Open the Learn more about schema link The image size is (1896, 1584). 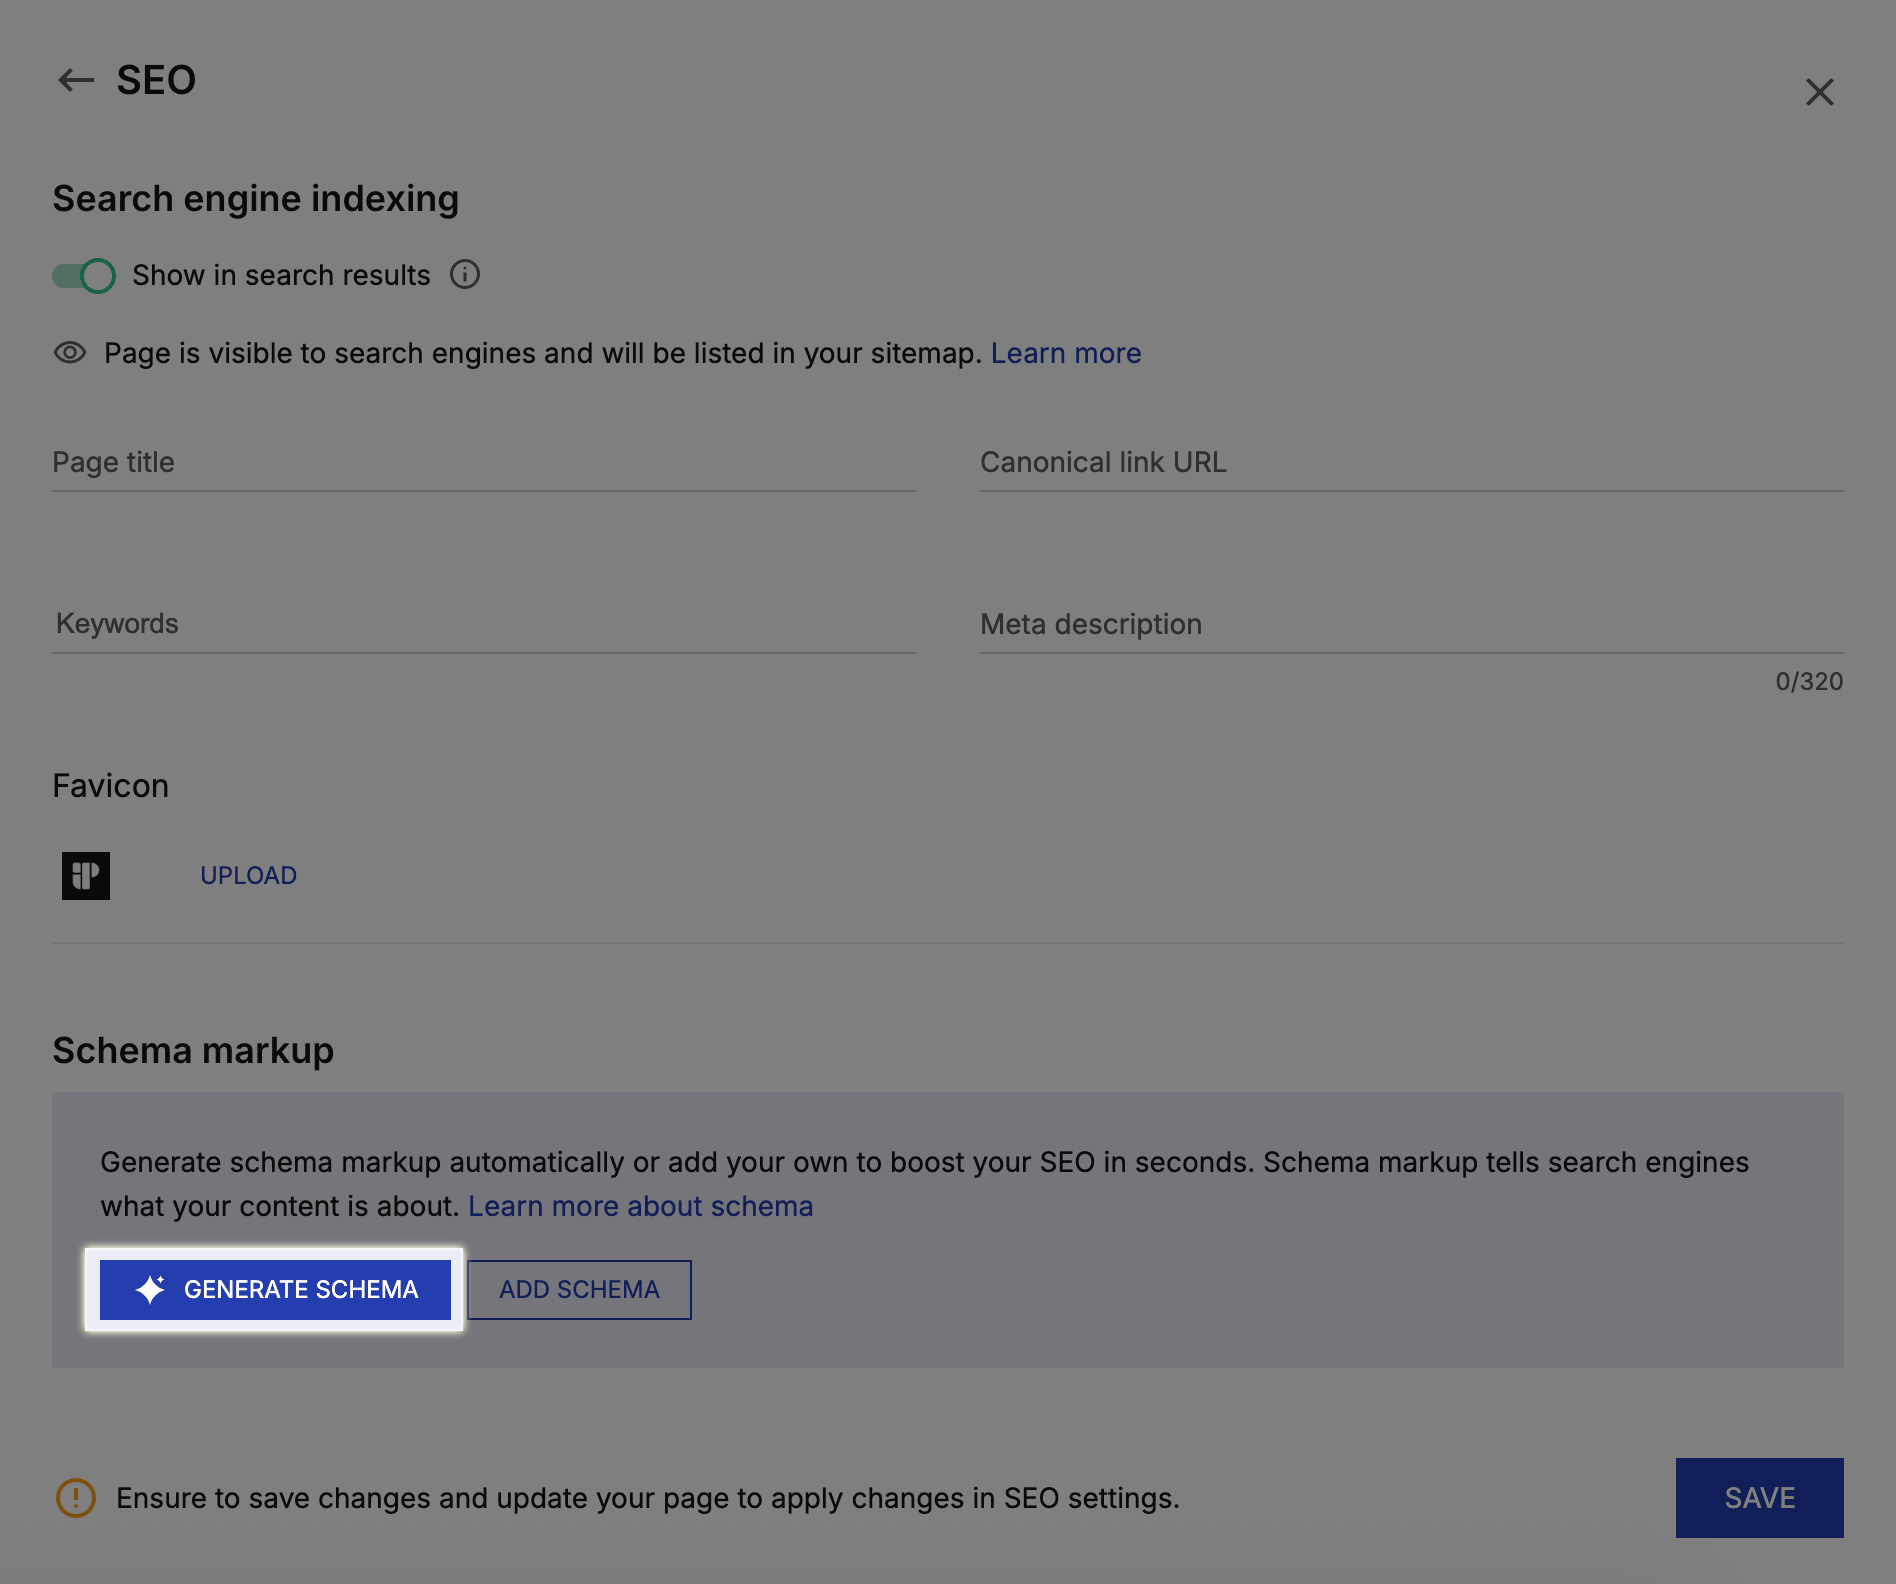point(641,1206)
